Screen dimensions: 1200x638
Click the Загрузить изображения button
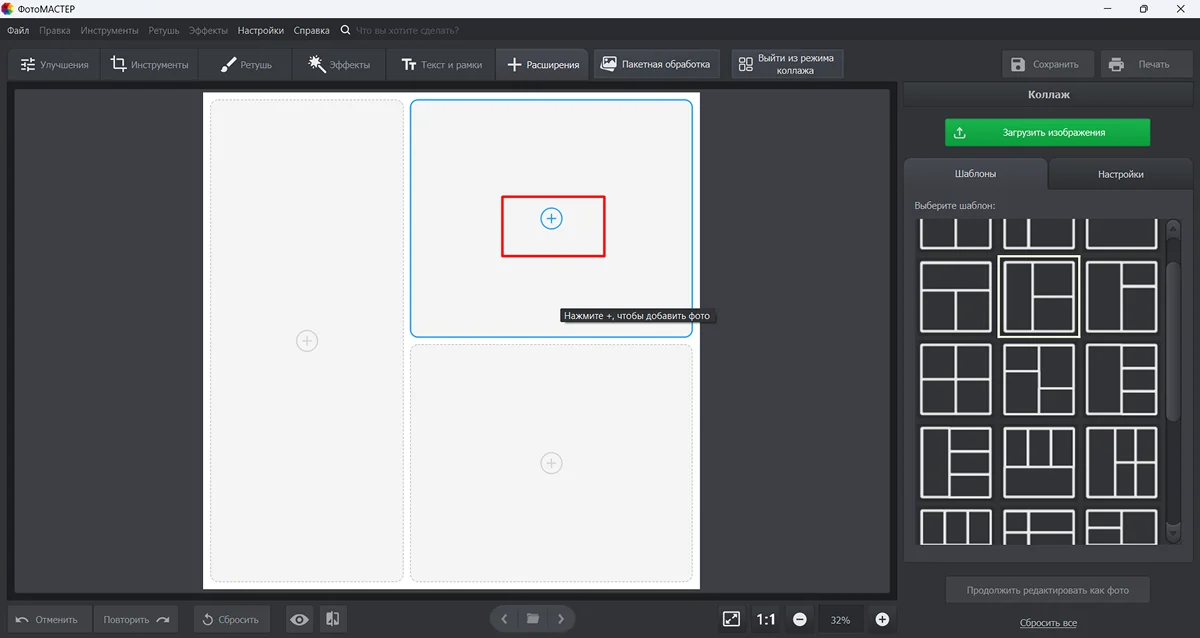pos(1047,132)
